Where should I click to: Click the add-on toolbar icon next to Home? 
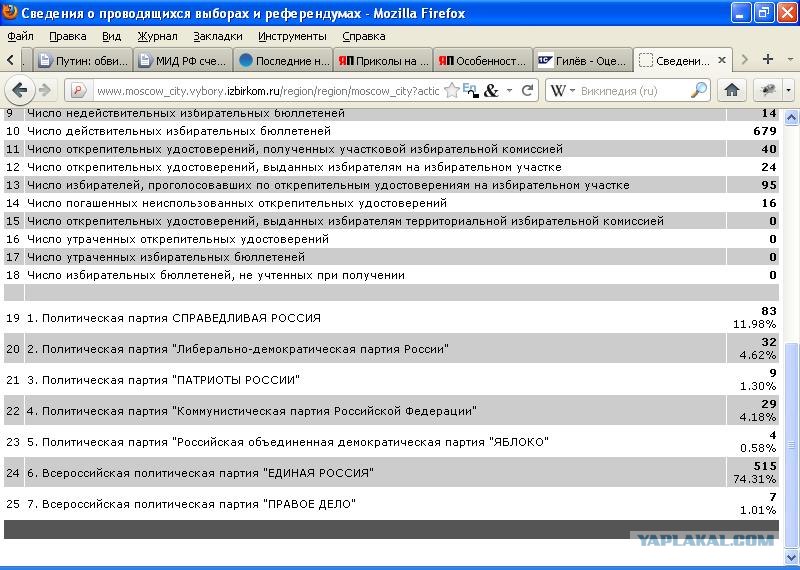click(768, 90)
